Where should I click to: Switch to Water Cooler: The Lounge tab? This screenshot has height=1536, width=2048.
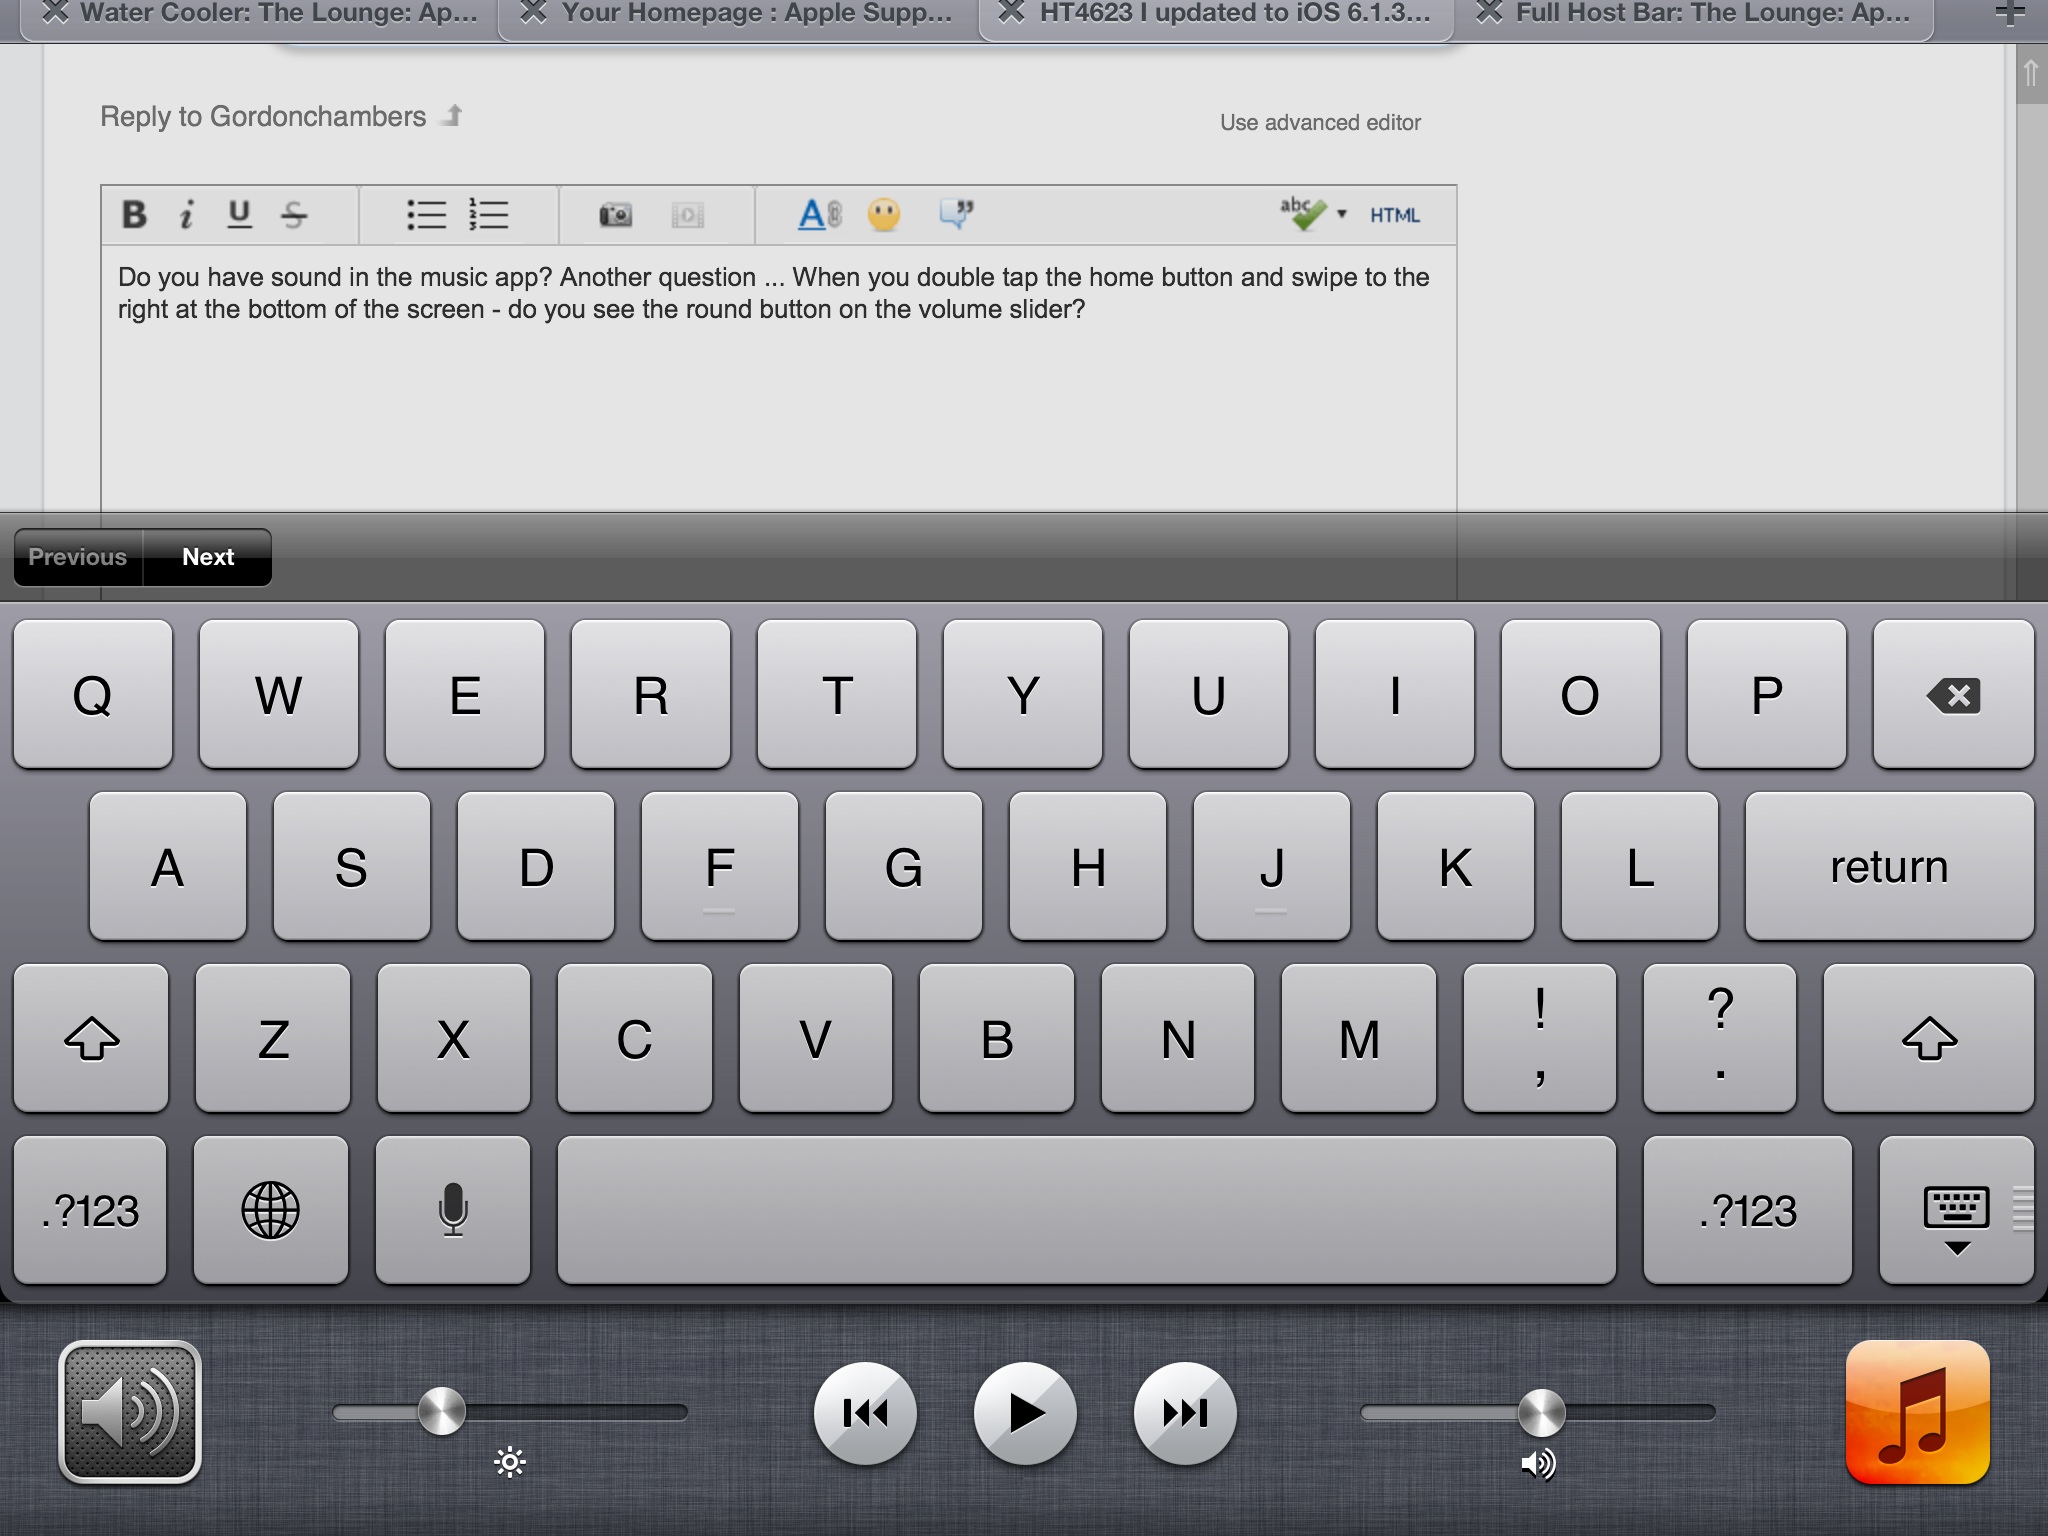278,14
